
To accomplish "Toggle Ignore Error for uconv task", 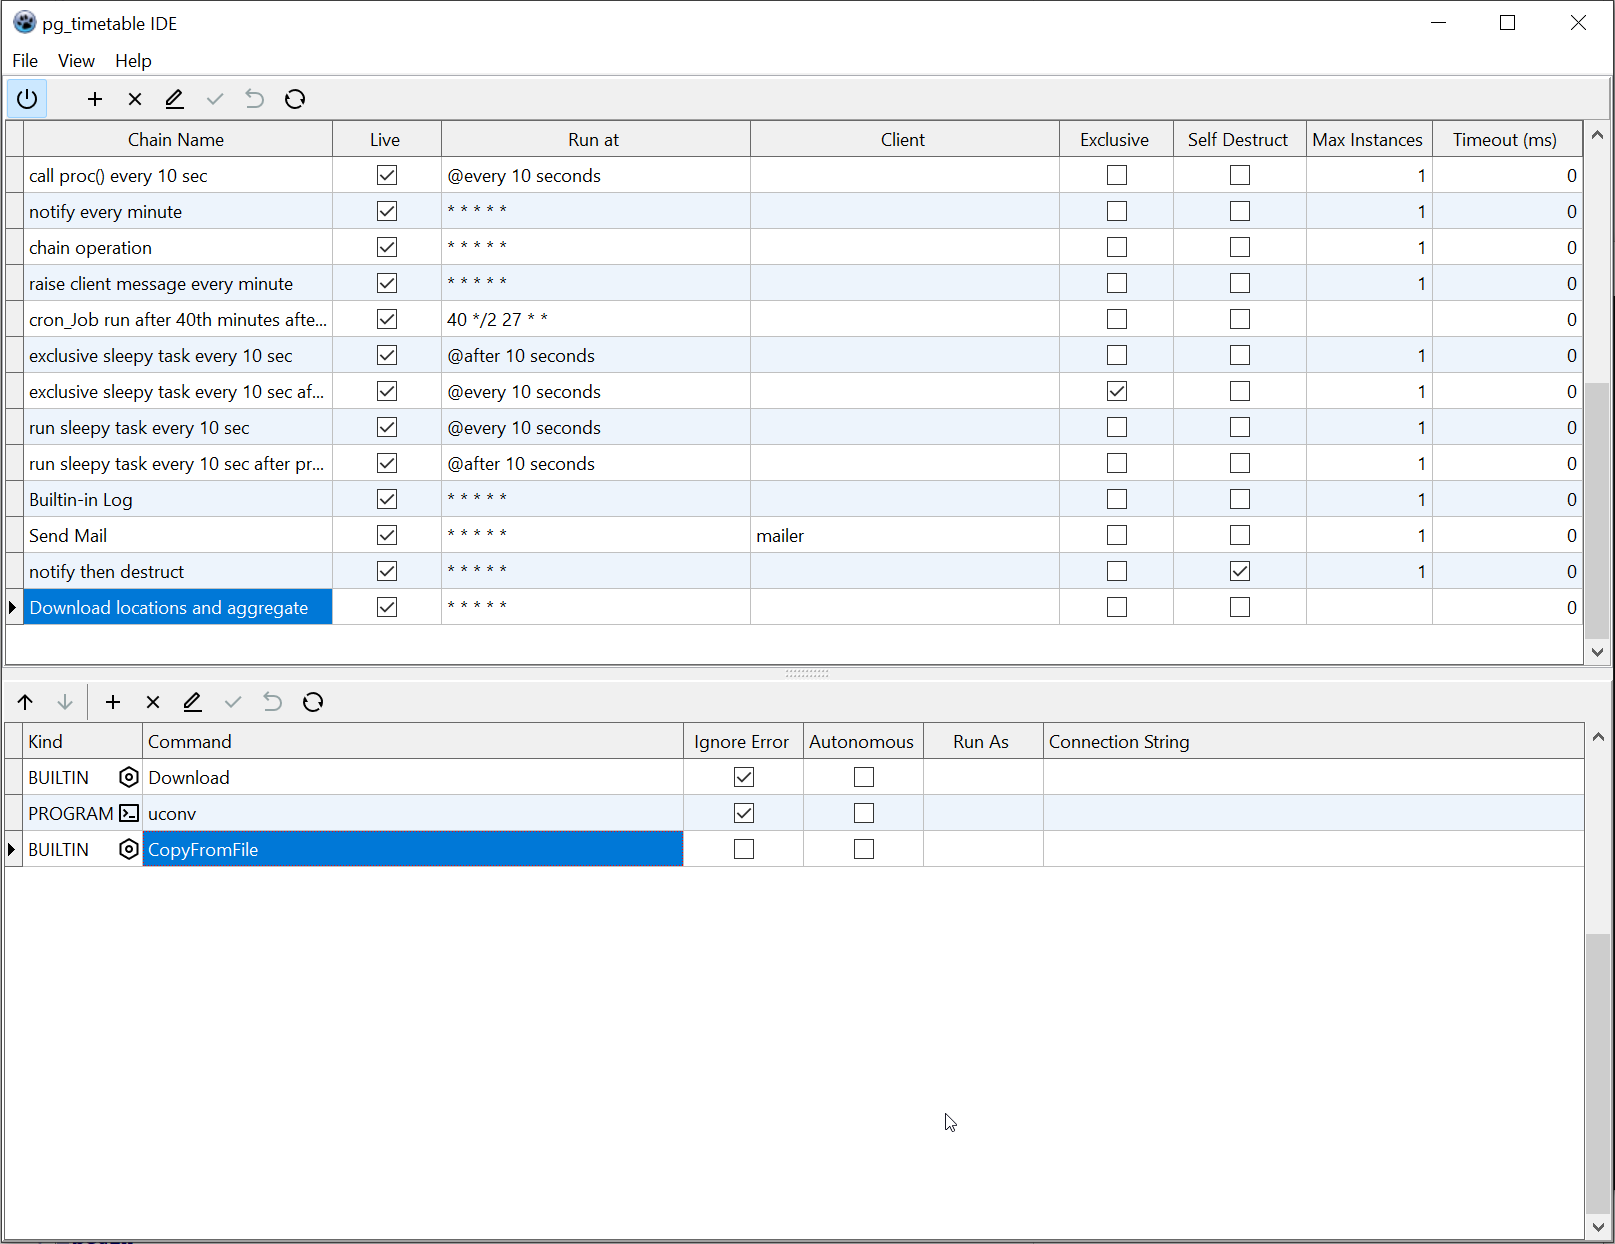I will pos(744,813).
